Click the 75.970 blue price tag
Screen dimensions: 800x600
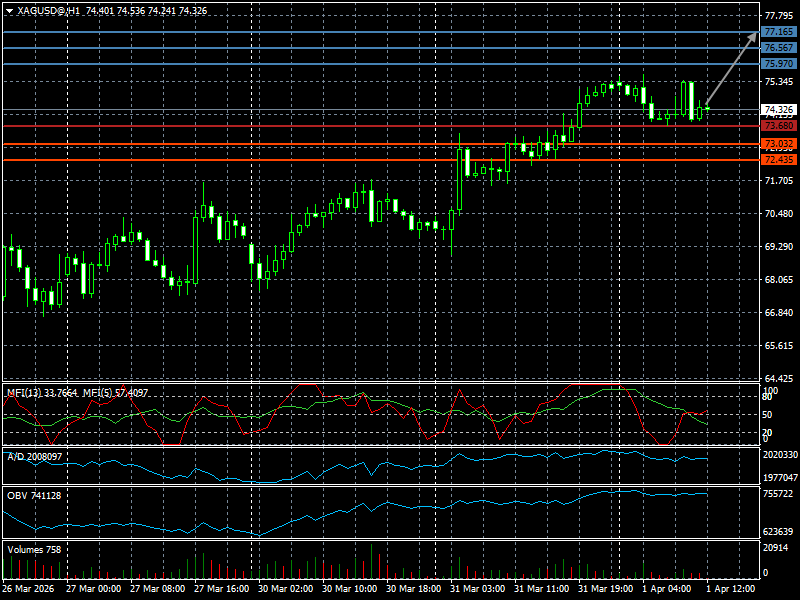pos(778,64)
